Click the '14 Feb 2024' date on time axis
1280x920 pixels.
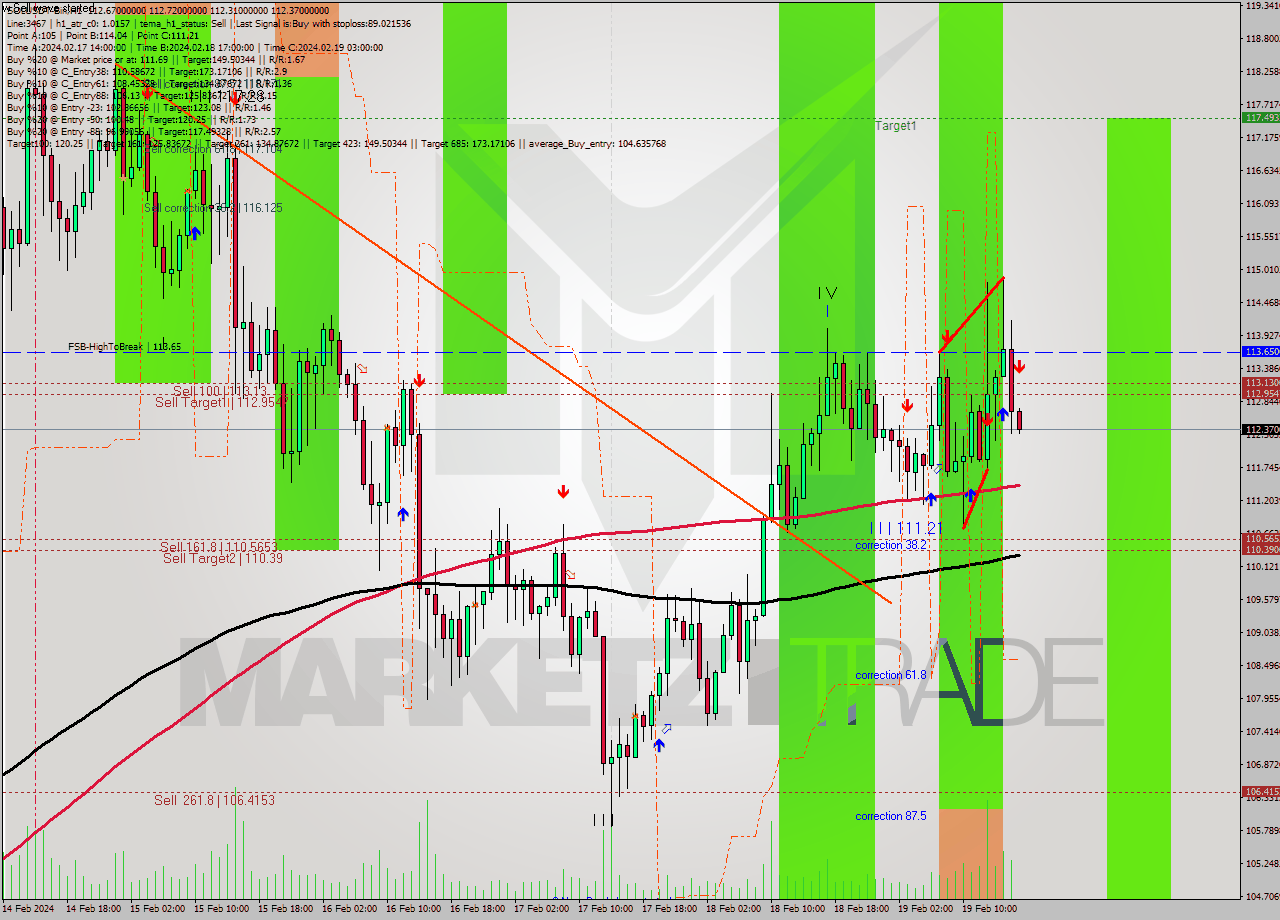click(29, 909)
